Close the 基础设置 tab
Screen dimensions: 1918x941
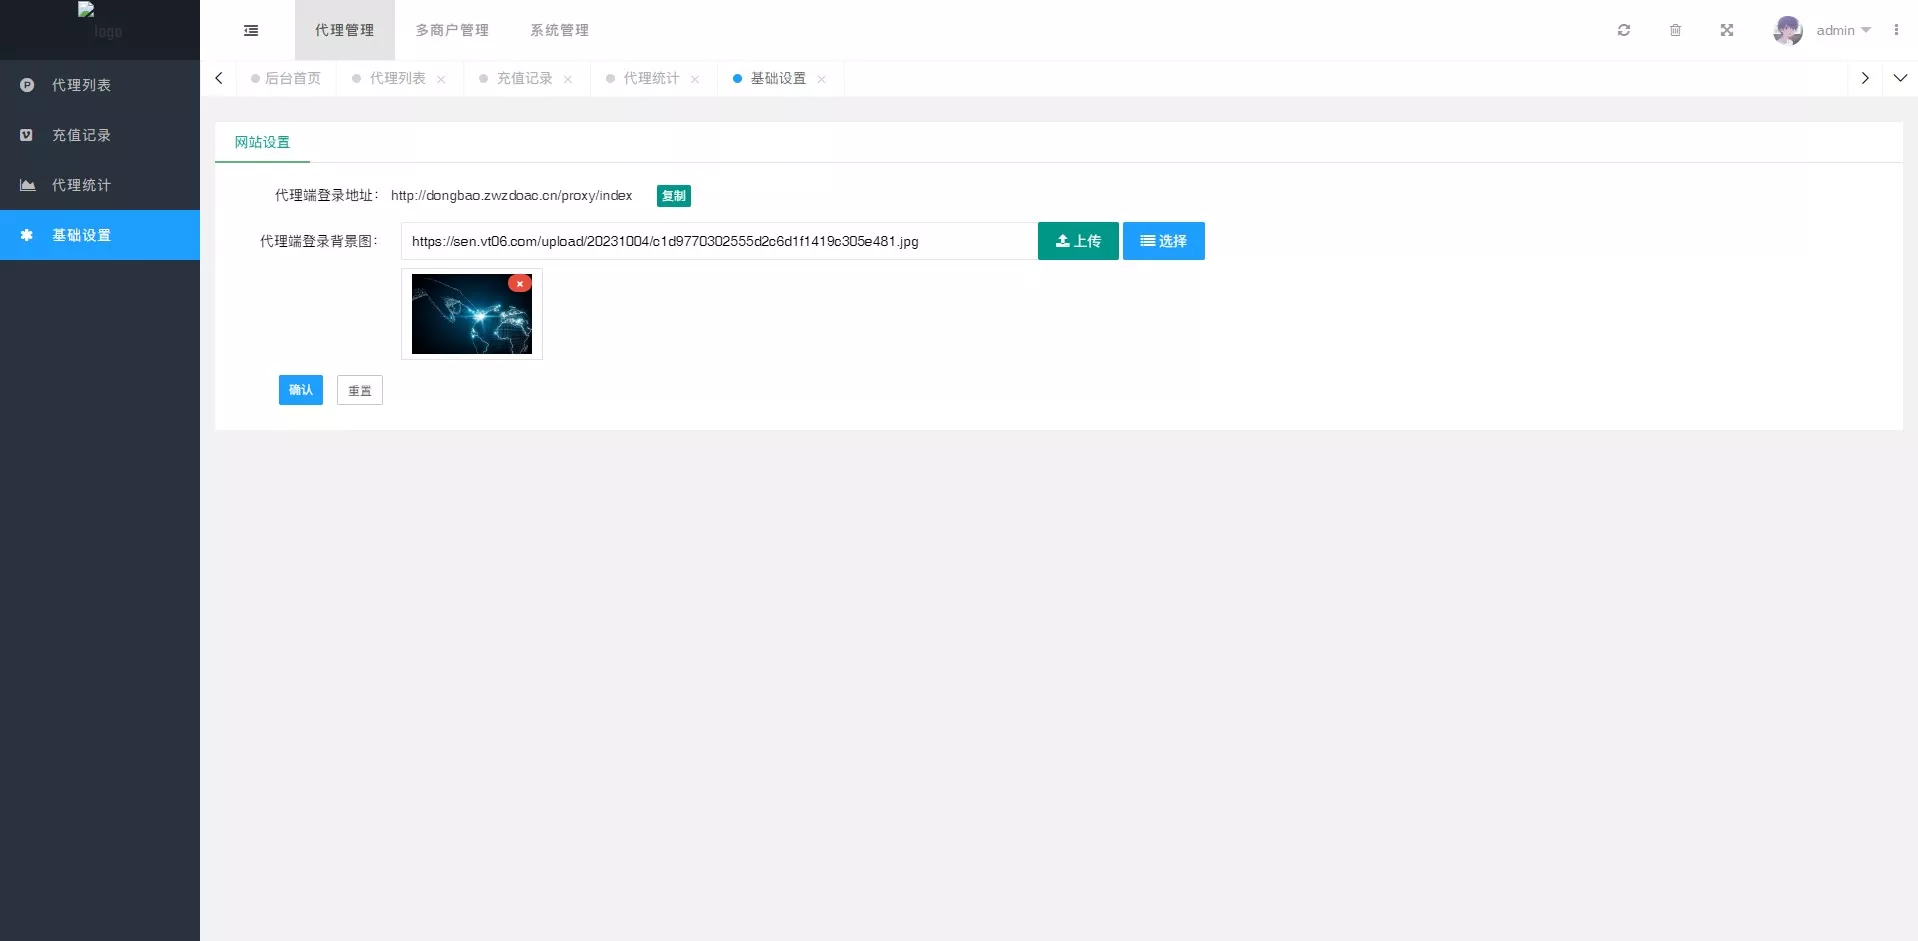coord(821,79)
